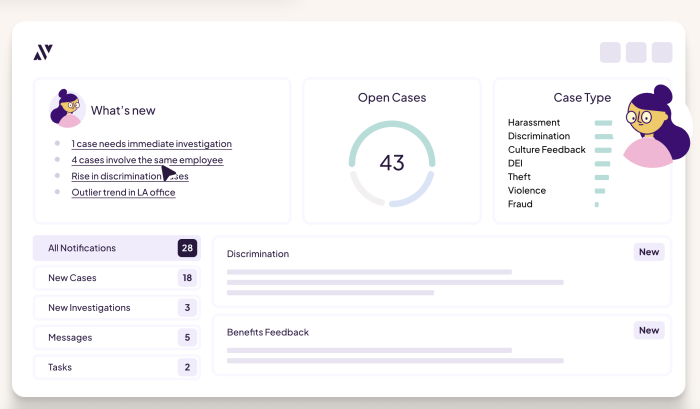Open 'Outlier trend in LA office' link
Image resolution: width=700 pixels, height=409 pixels.
point(123,192)
